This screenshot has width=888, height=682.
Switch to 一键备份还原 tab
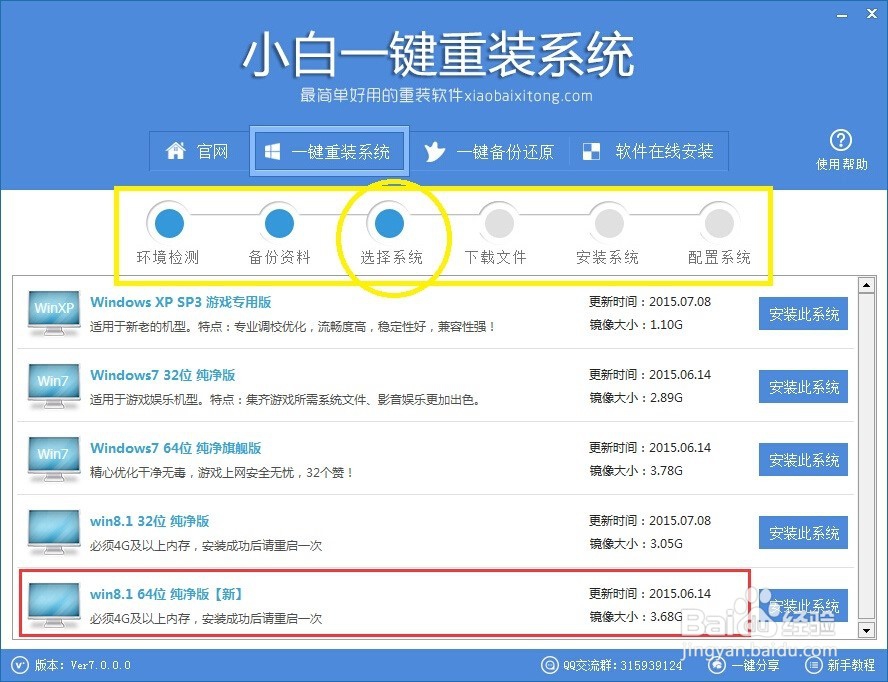pos(489,152)
